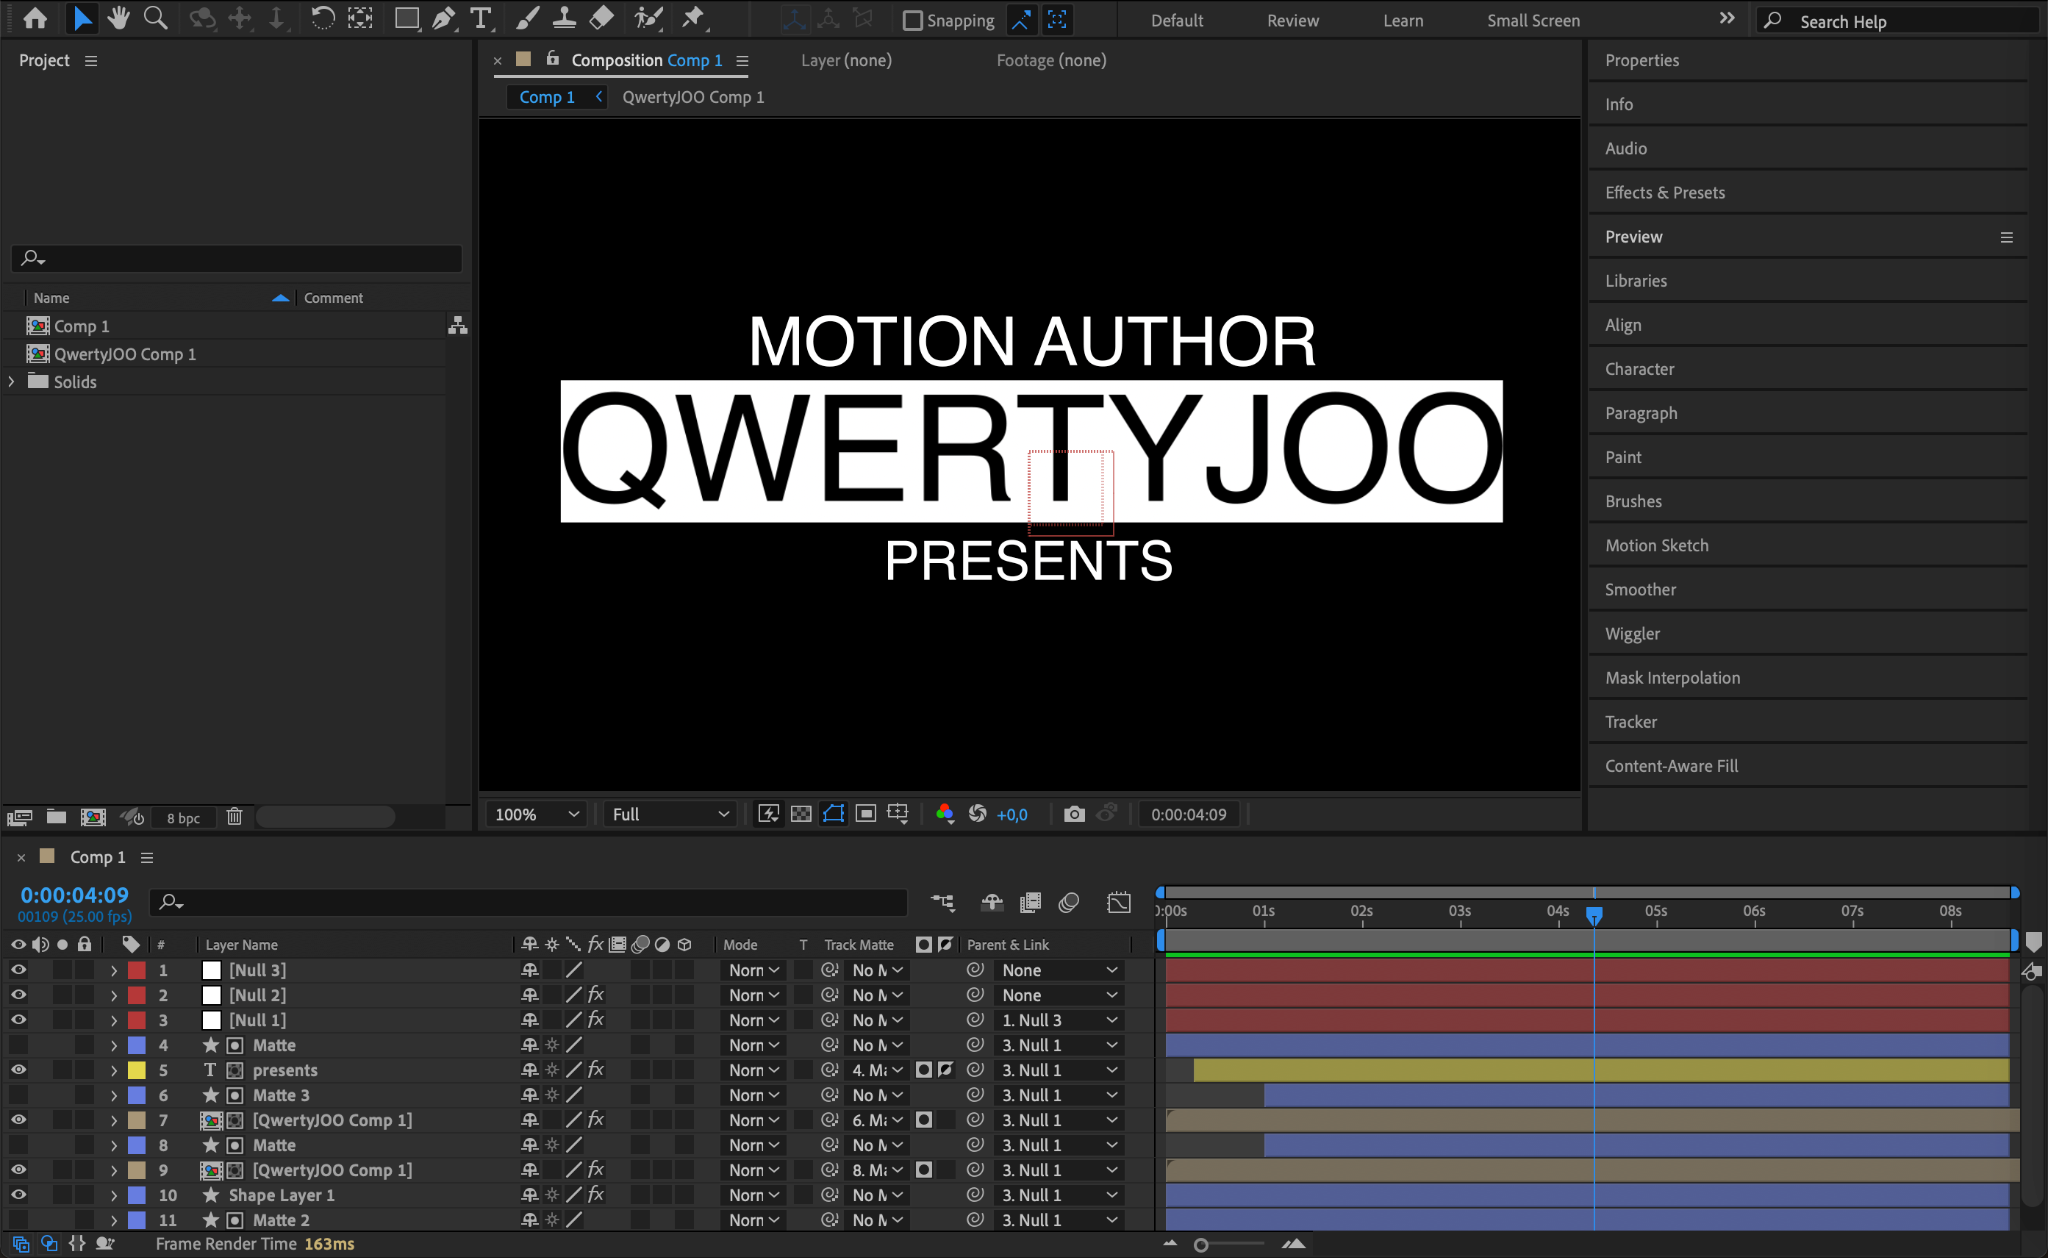Select the Hand tool

[x=119, y=18]
